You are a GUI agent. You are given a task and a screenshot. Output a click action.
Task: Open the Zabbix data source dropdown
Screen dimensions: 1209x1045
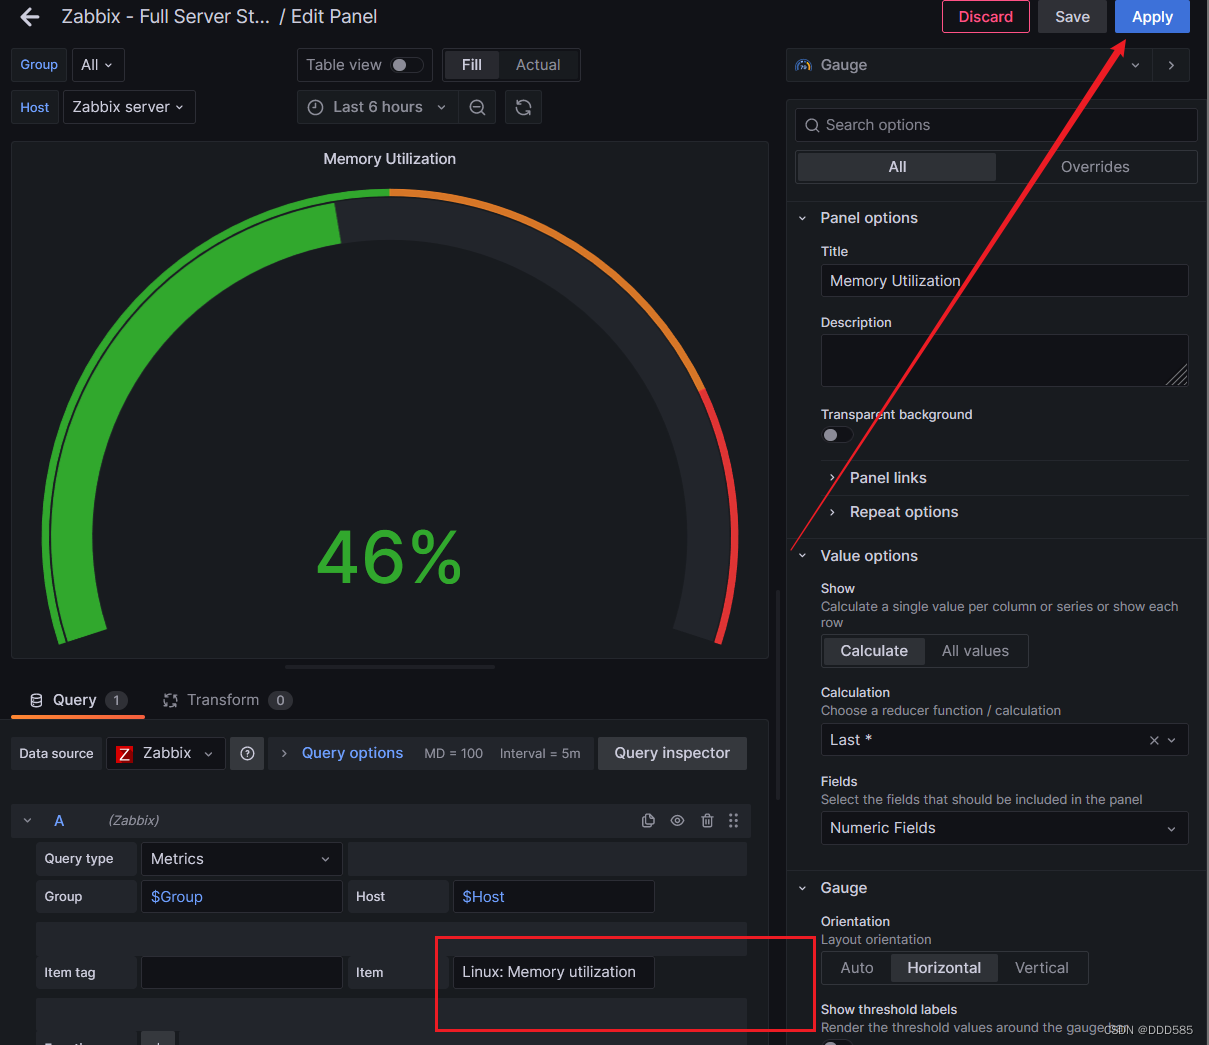tap(166, 754)
